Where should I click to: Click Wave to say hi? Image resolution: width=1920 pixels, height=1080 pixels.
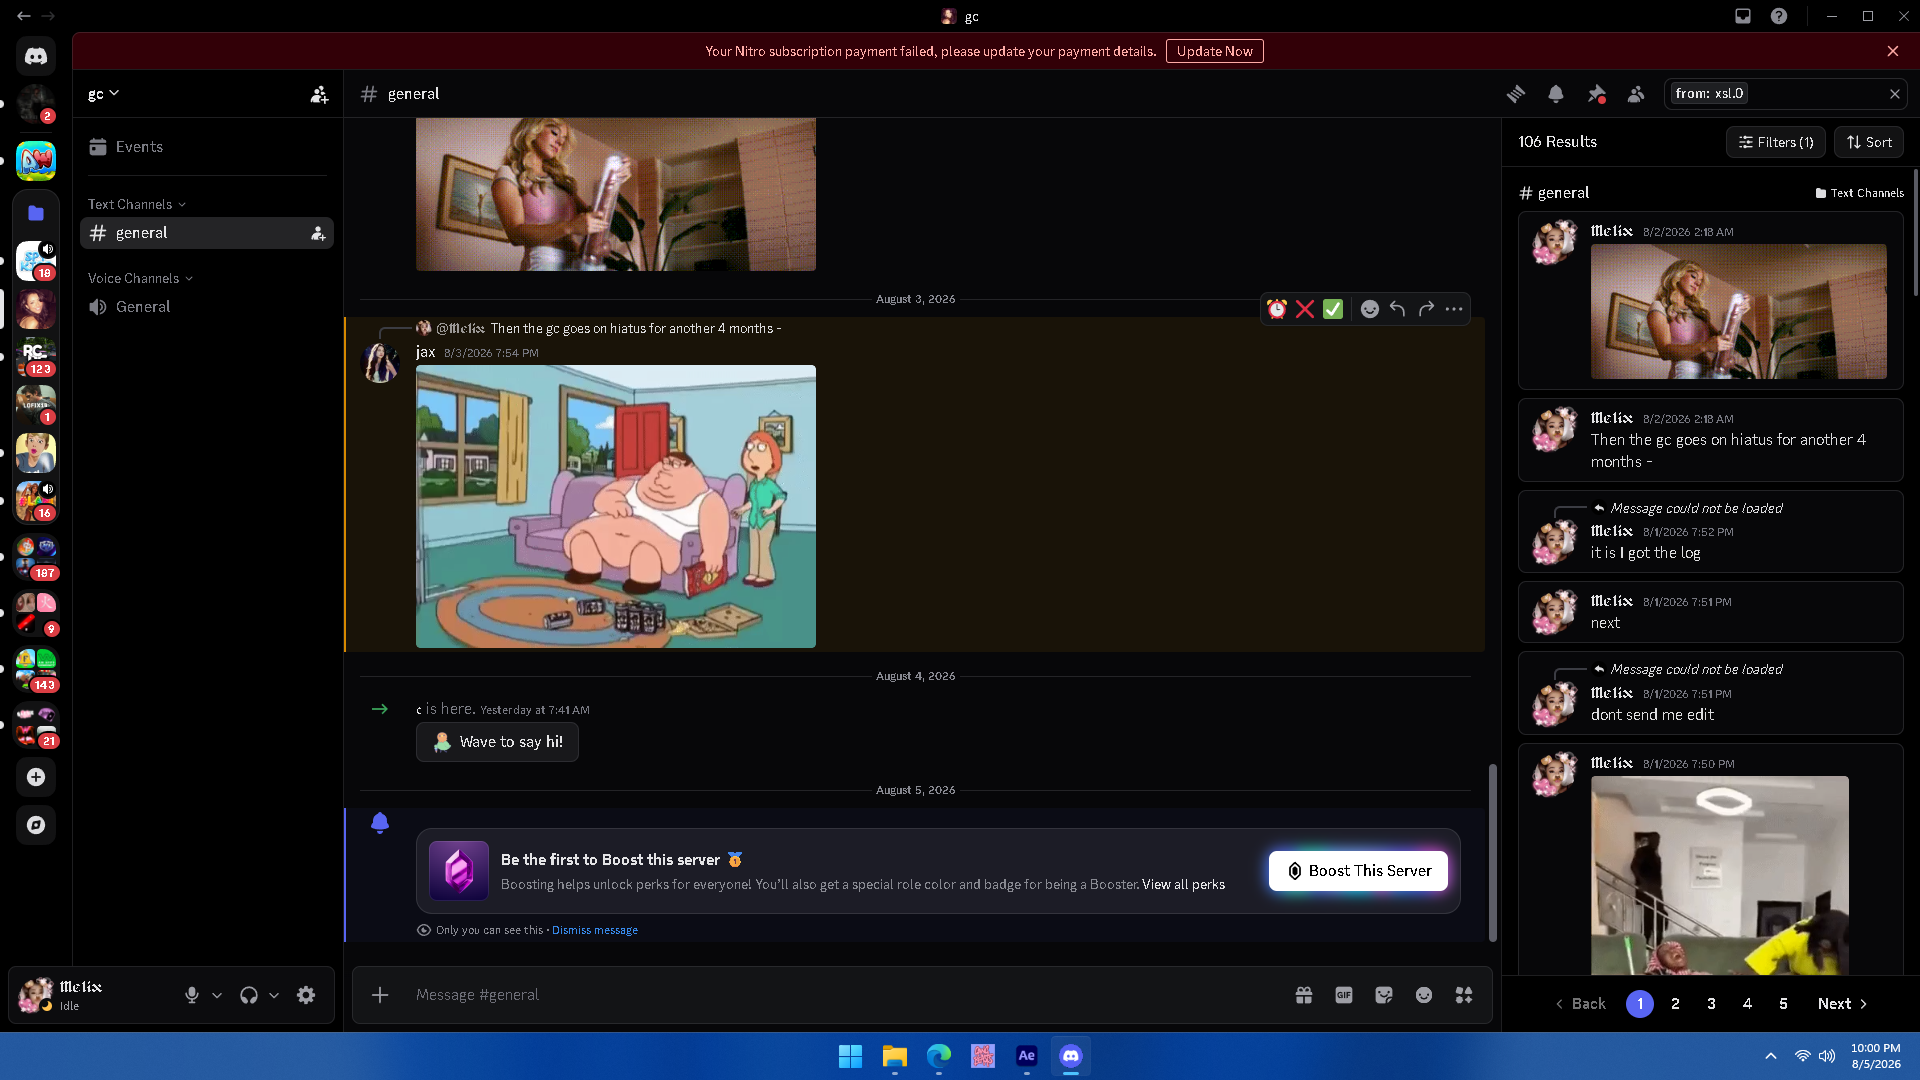click(x=497, y=742)
